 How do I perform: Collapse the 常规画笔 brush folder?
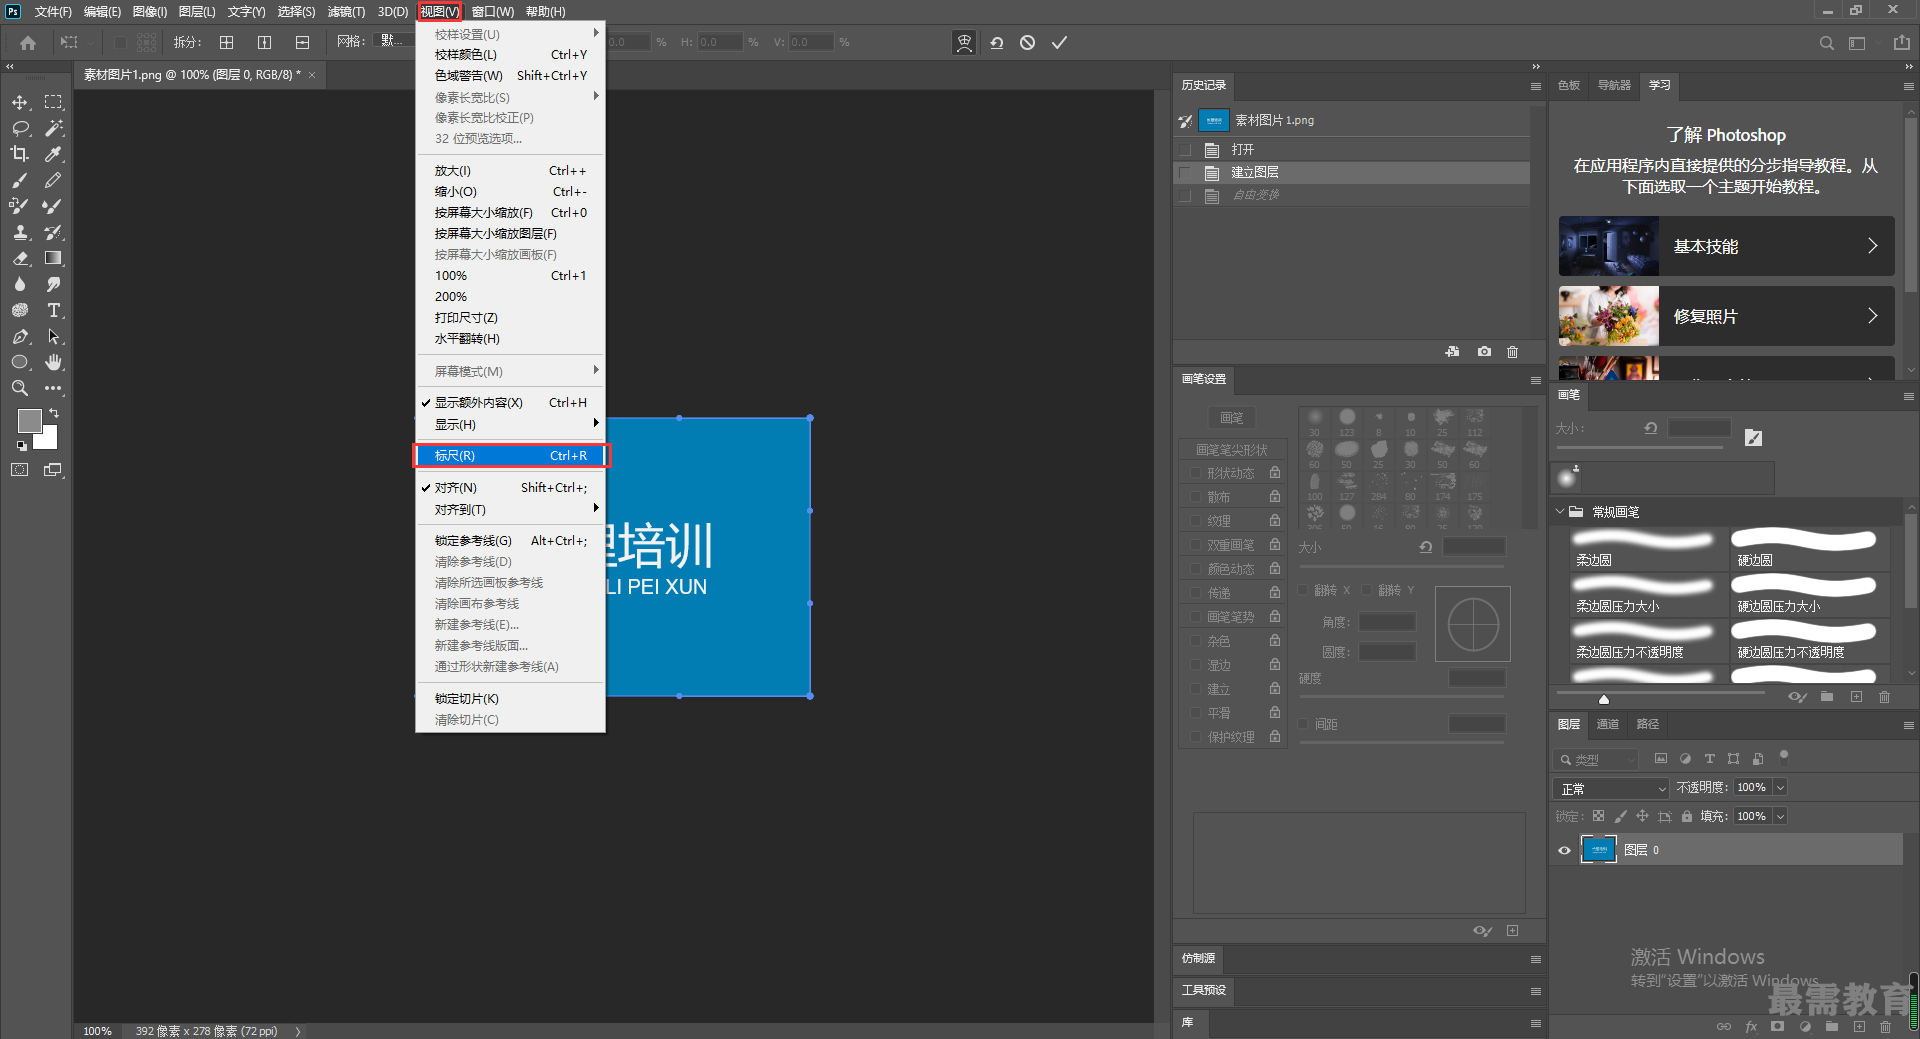click(x=1560, y=512)
